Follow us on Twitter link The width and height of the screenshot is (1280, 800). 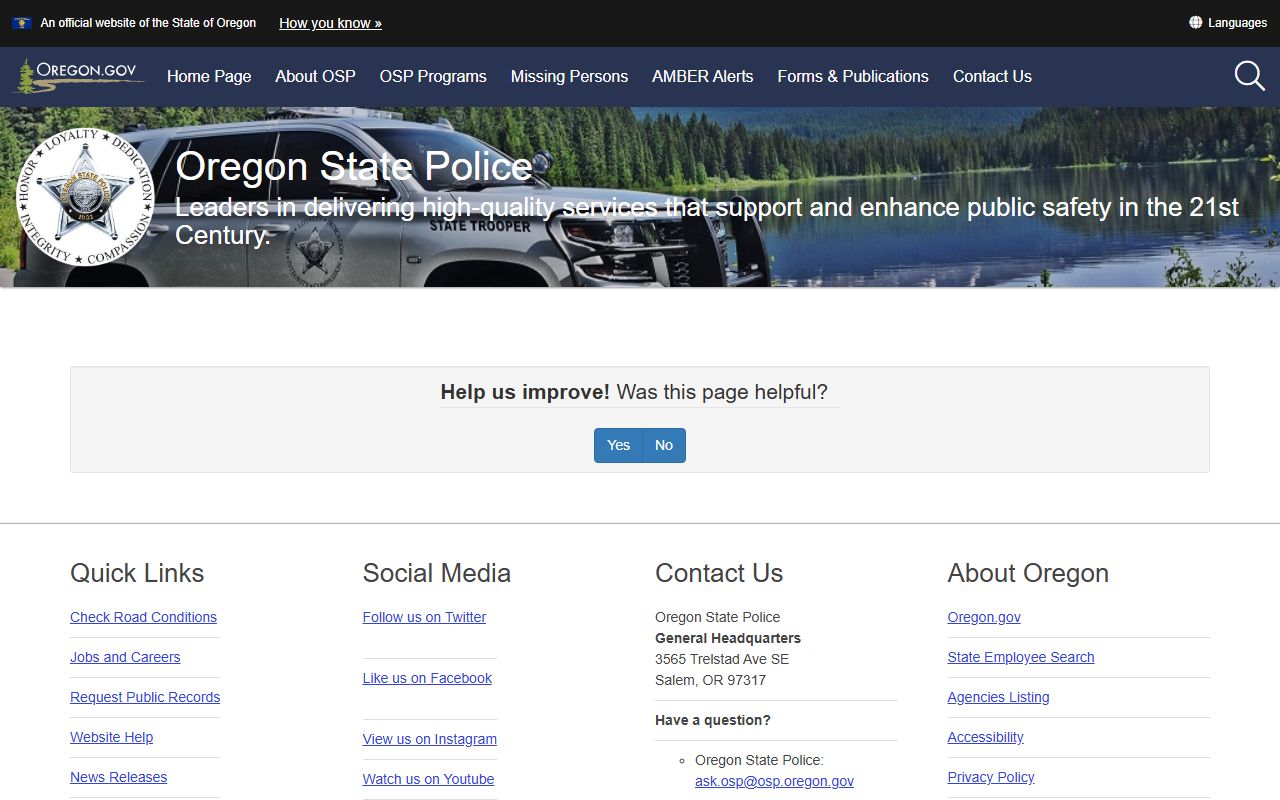tap(424, 617)
